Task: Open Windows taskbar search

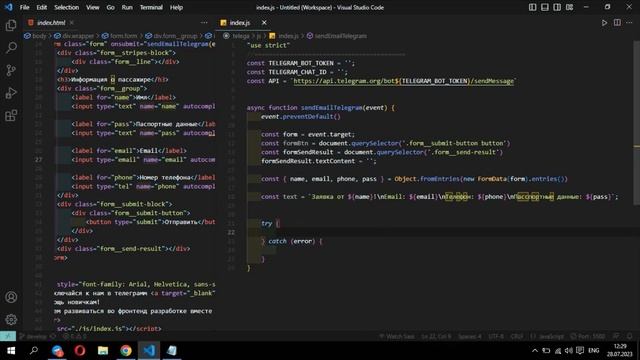Action: pos(34,351)
